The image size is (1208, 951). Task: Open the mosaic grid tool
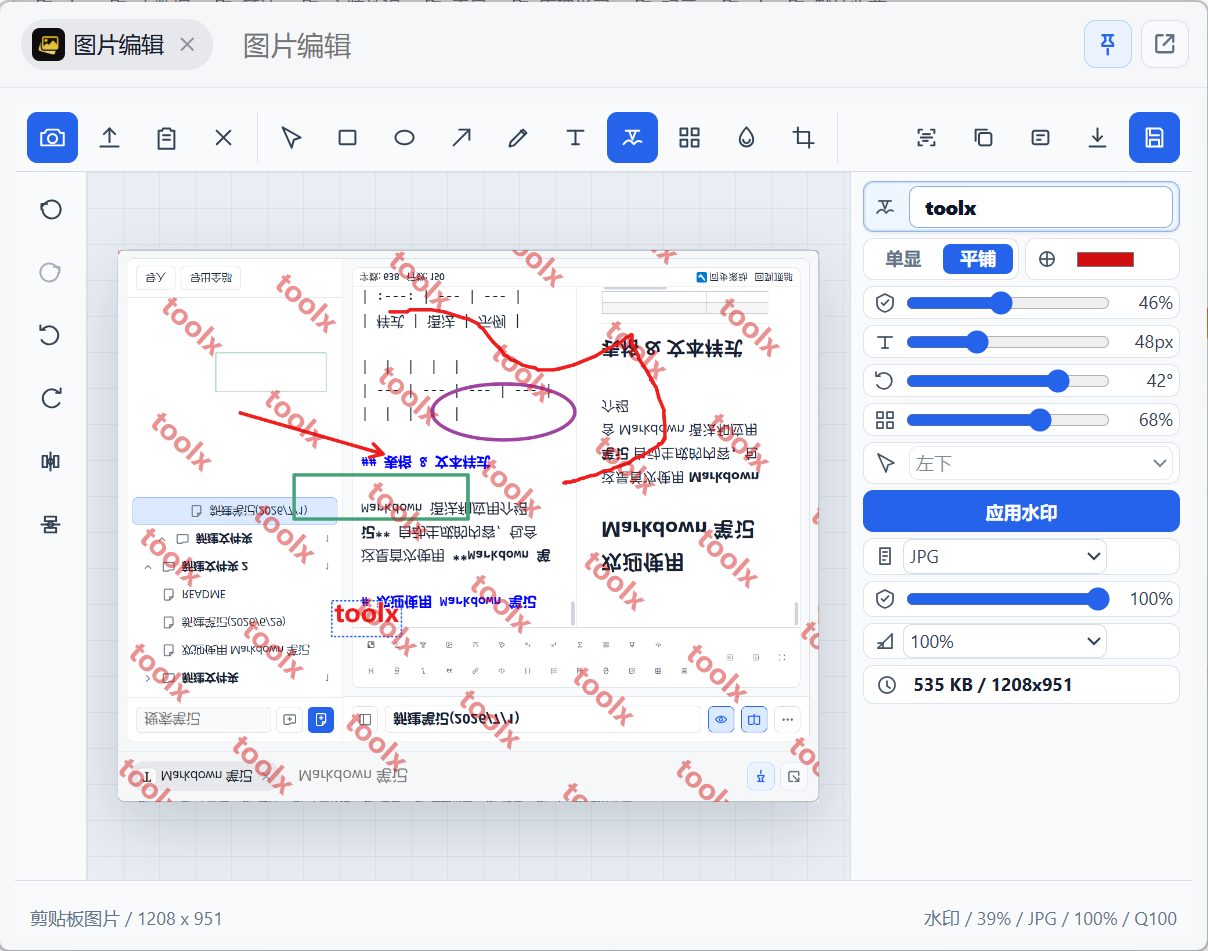pos(689,138)
